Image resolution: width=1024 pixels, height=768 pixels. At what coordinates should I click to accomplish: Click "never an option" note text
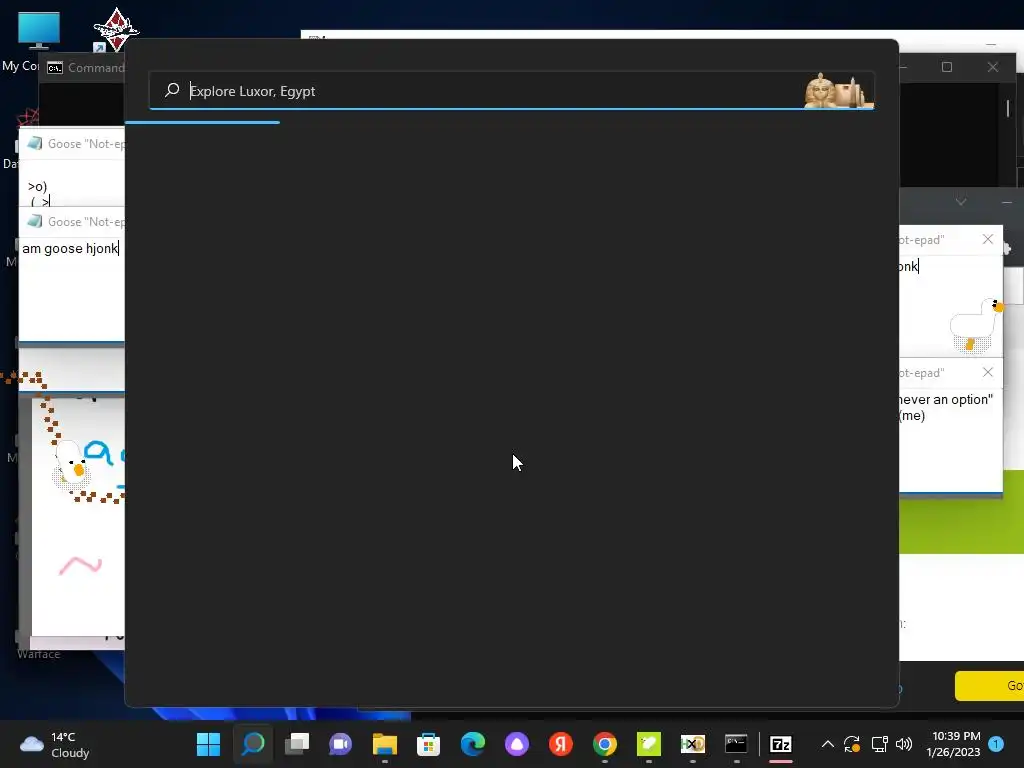coord(946,400)
